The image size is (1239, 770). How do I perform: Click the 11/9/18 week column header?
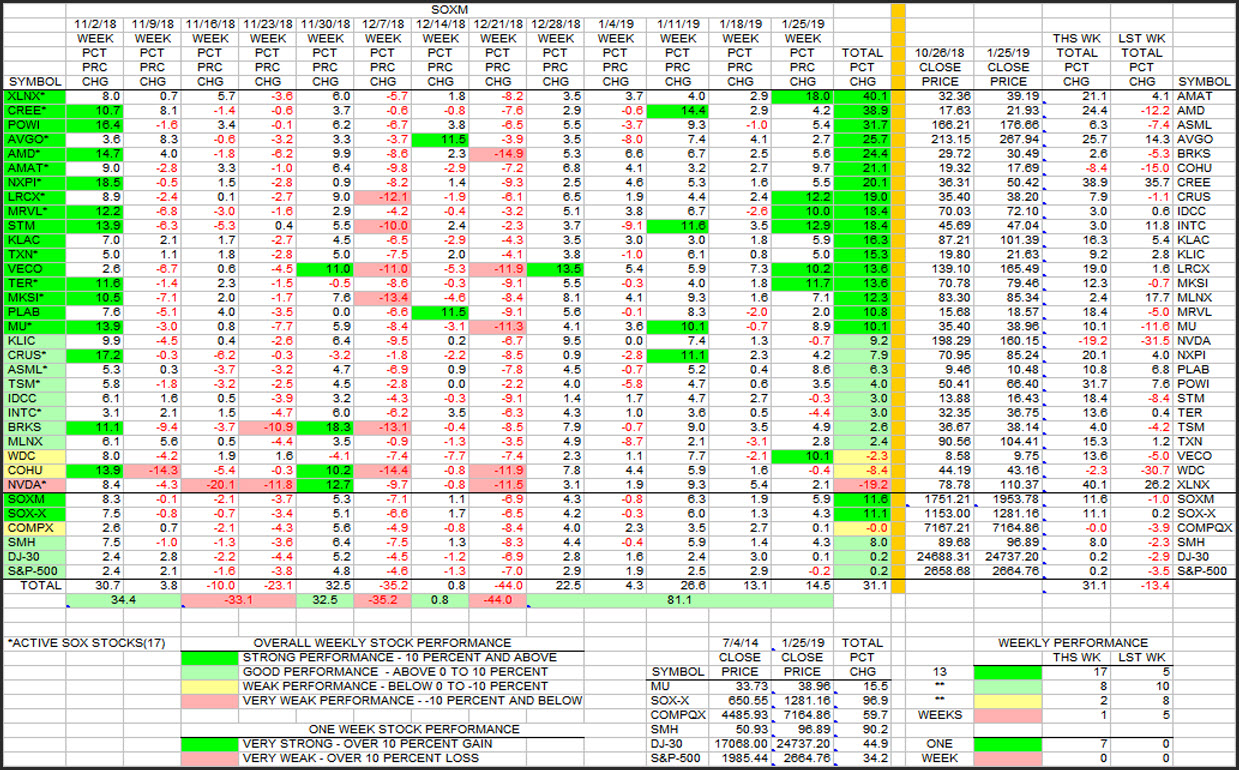tap(153, 23)
